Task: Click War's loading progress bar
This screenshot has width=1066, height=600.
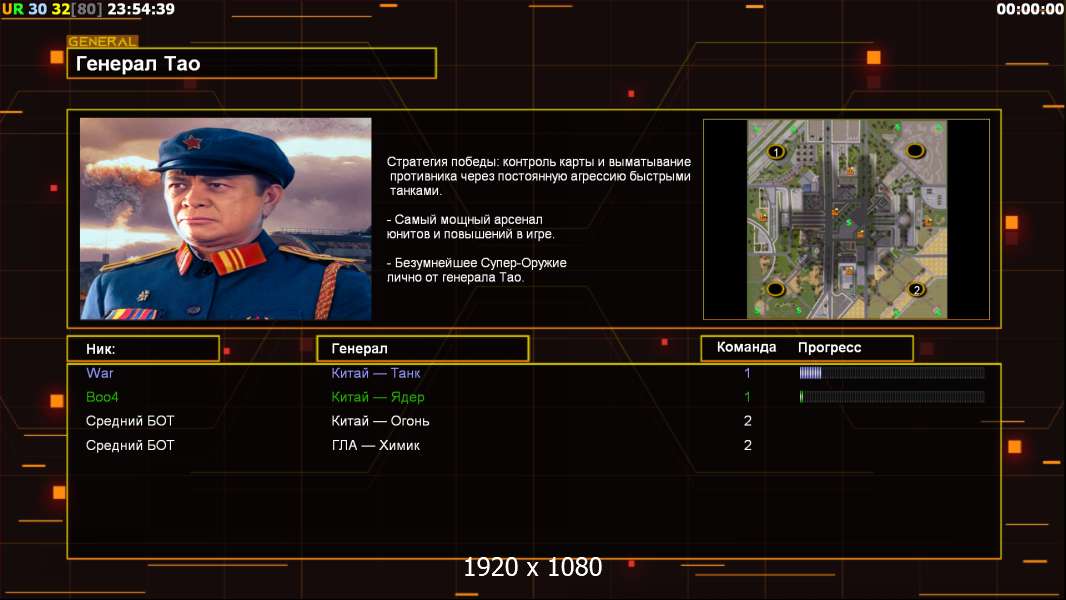Action: point(892,372)
